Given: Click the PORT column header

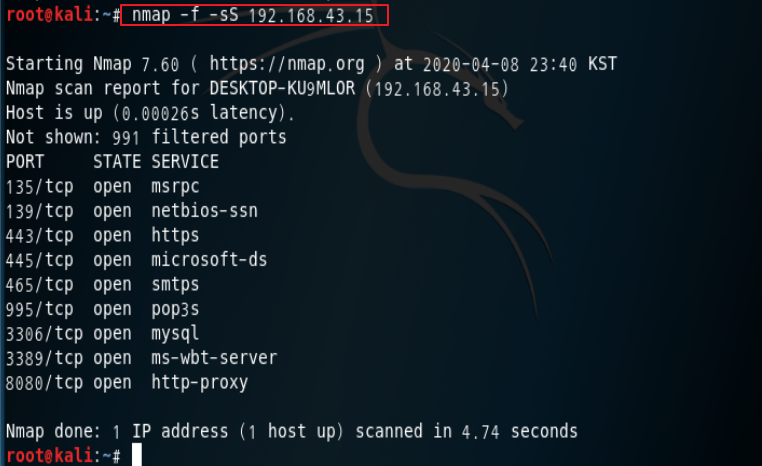Looking at the screenshot, I should point(25,162).
